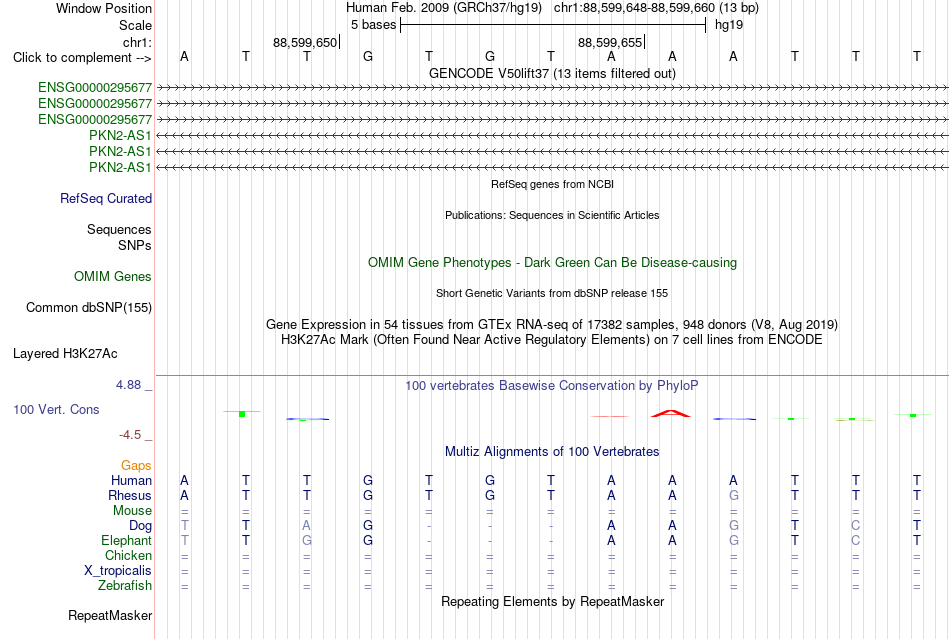The width and height of the screenshot is (950, 639).
Task: Open the GTEx 'Gene Expression in 54 tissues' title
Action: coord(552,325)
